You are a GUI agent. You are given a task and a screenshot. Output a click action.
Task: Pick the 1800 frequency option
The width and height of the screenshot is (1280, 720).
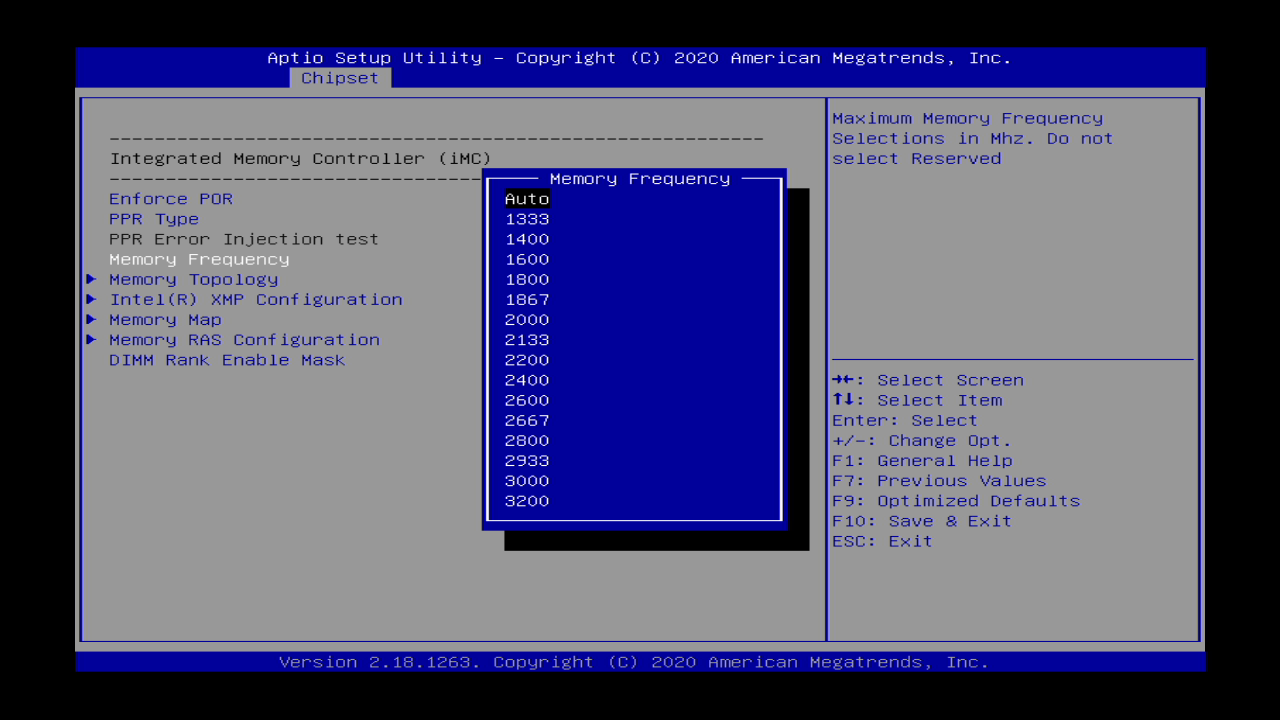click(x=527, y=279)
